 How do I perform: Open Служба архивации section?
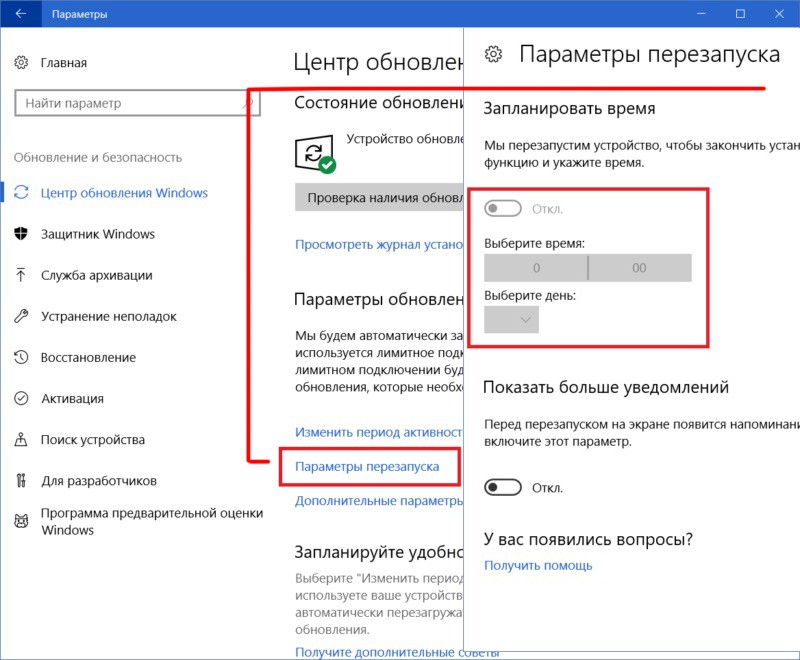(97, 275)
